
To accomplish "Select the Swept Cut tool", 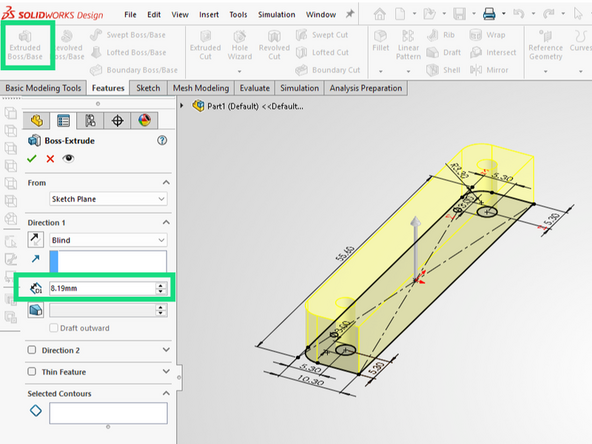I will click(322, 35).
